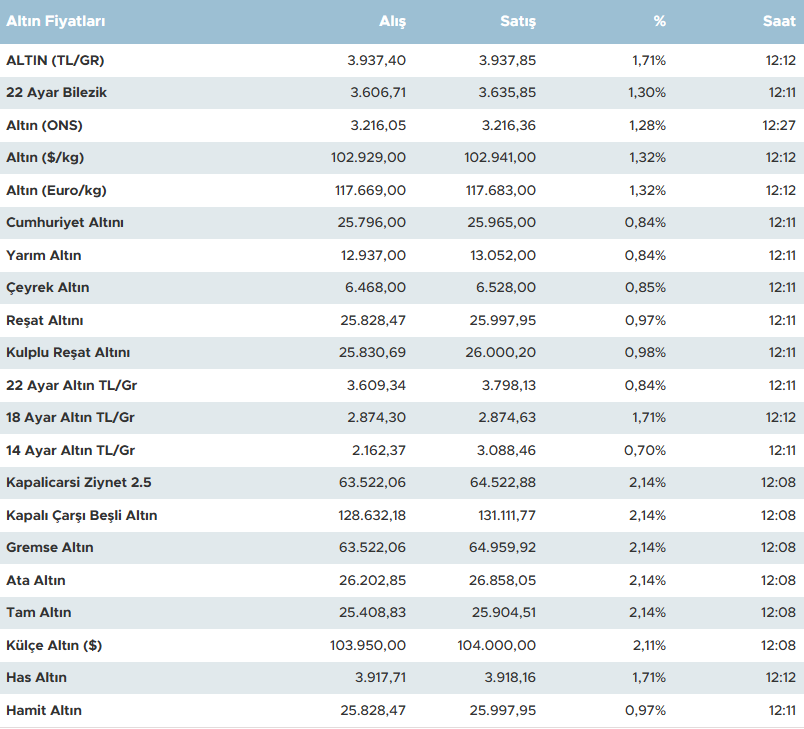The height and width of the screenshot is (729, 804).
Task: Click the percentage 1,28%
Action: click(648, 126)
